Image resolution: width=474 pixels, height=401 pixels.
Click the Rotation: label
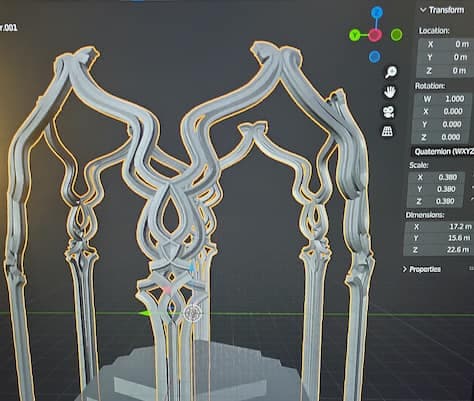click(x=430, y=86)
